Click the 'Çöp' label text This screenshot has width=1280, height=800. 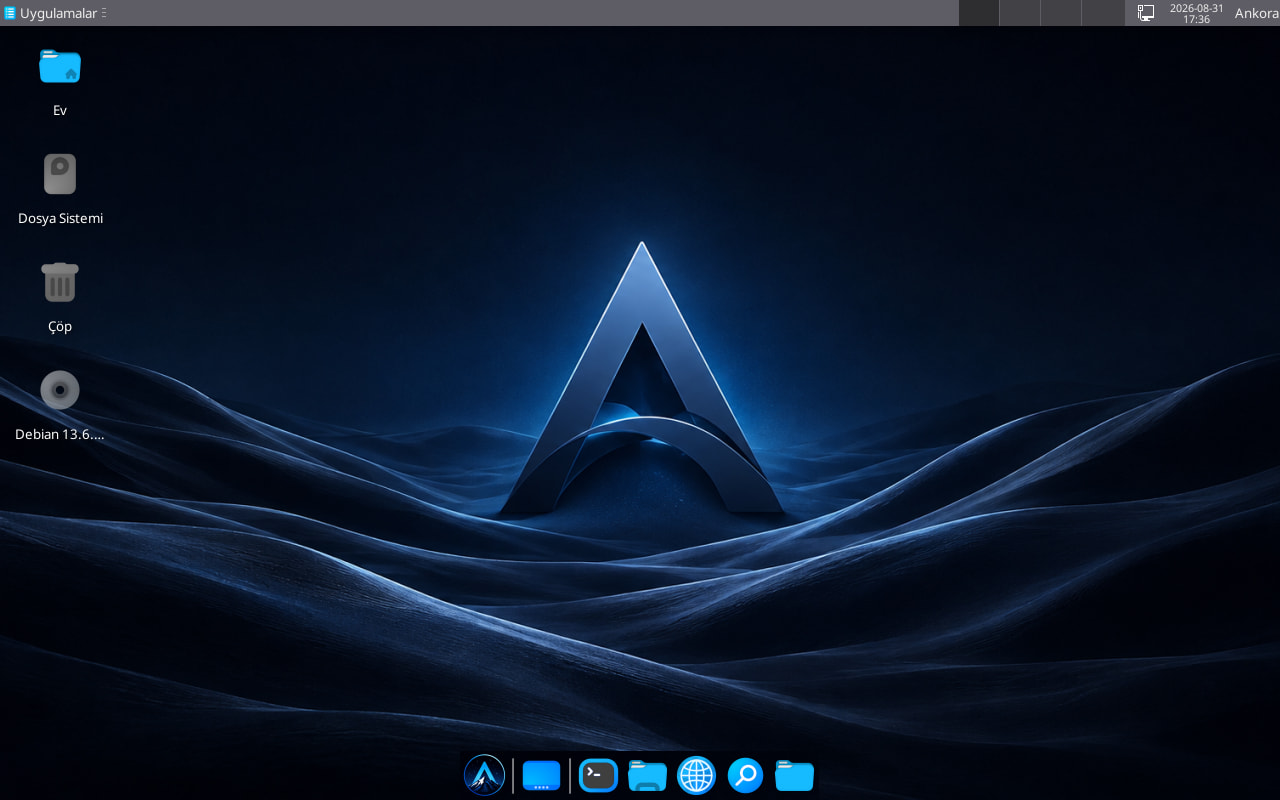tap(60, 326)
